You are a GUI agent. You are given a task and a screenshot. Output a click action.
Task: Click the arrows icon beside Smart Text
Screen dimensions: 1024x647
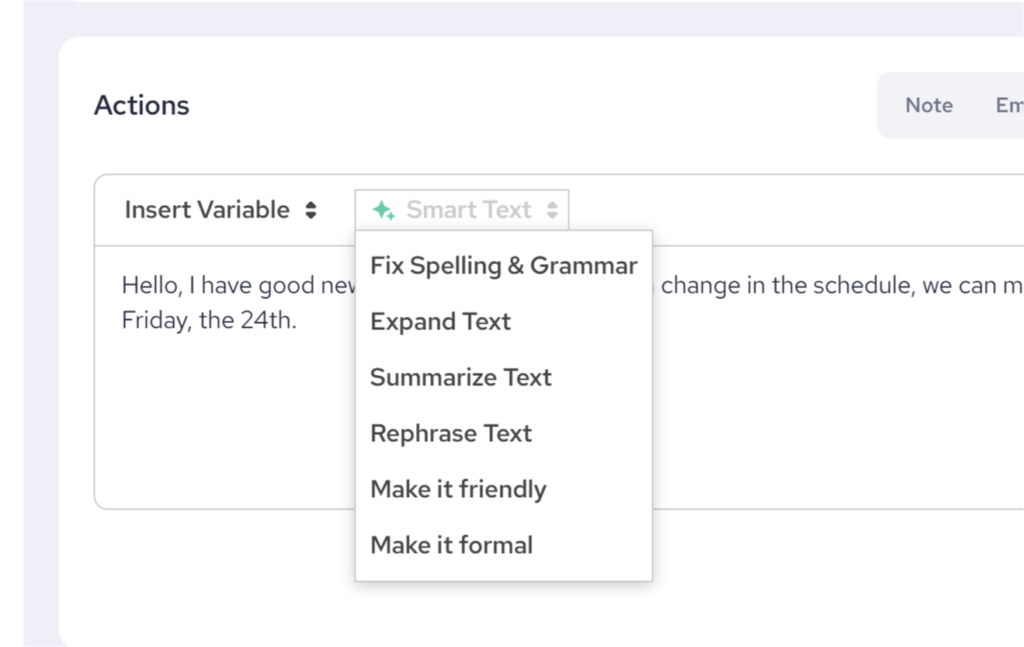tap(552, 210)
